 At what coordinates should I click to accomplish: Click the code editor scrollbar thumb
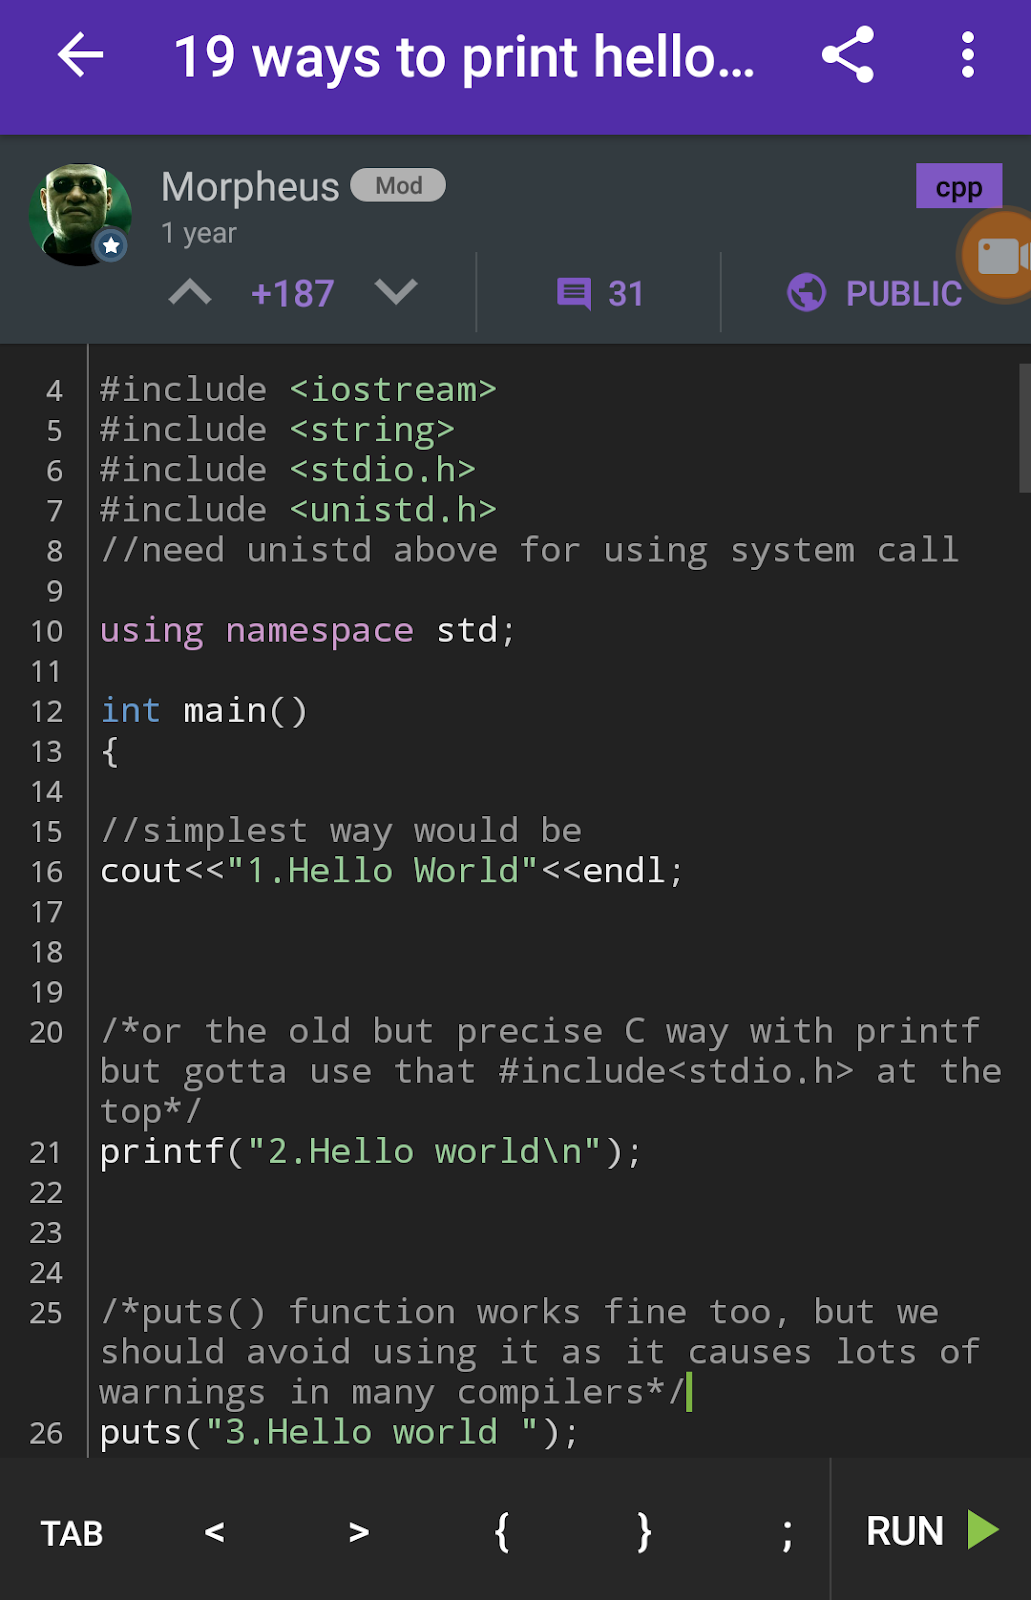coord(1024,428)
